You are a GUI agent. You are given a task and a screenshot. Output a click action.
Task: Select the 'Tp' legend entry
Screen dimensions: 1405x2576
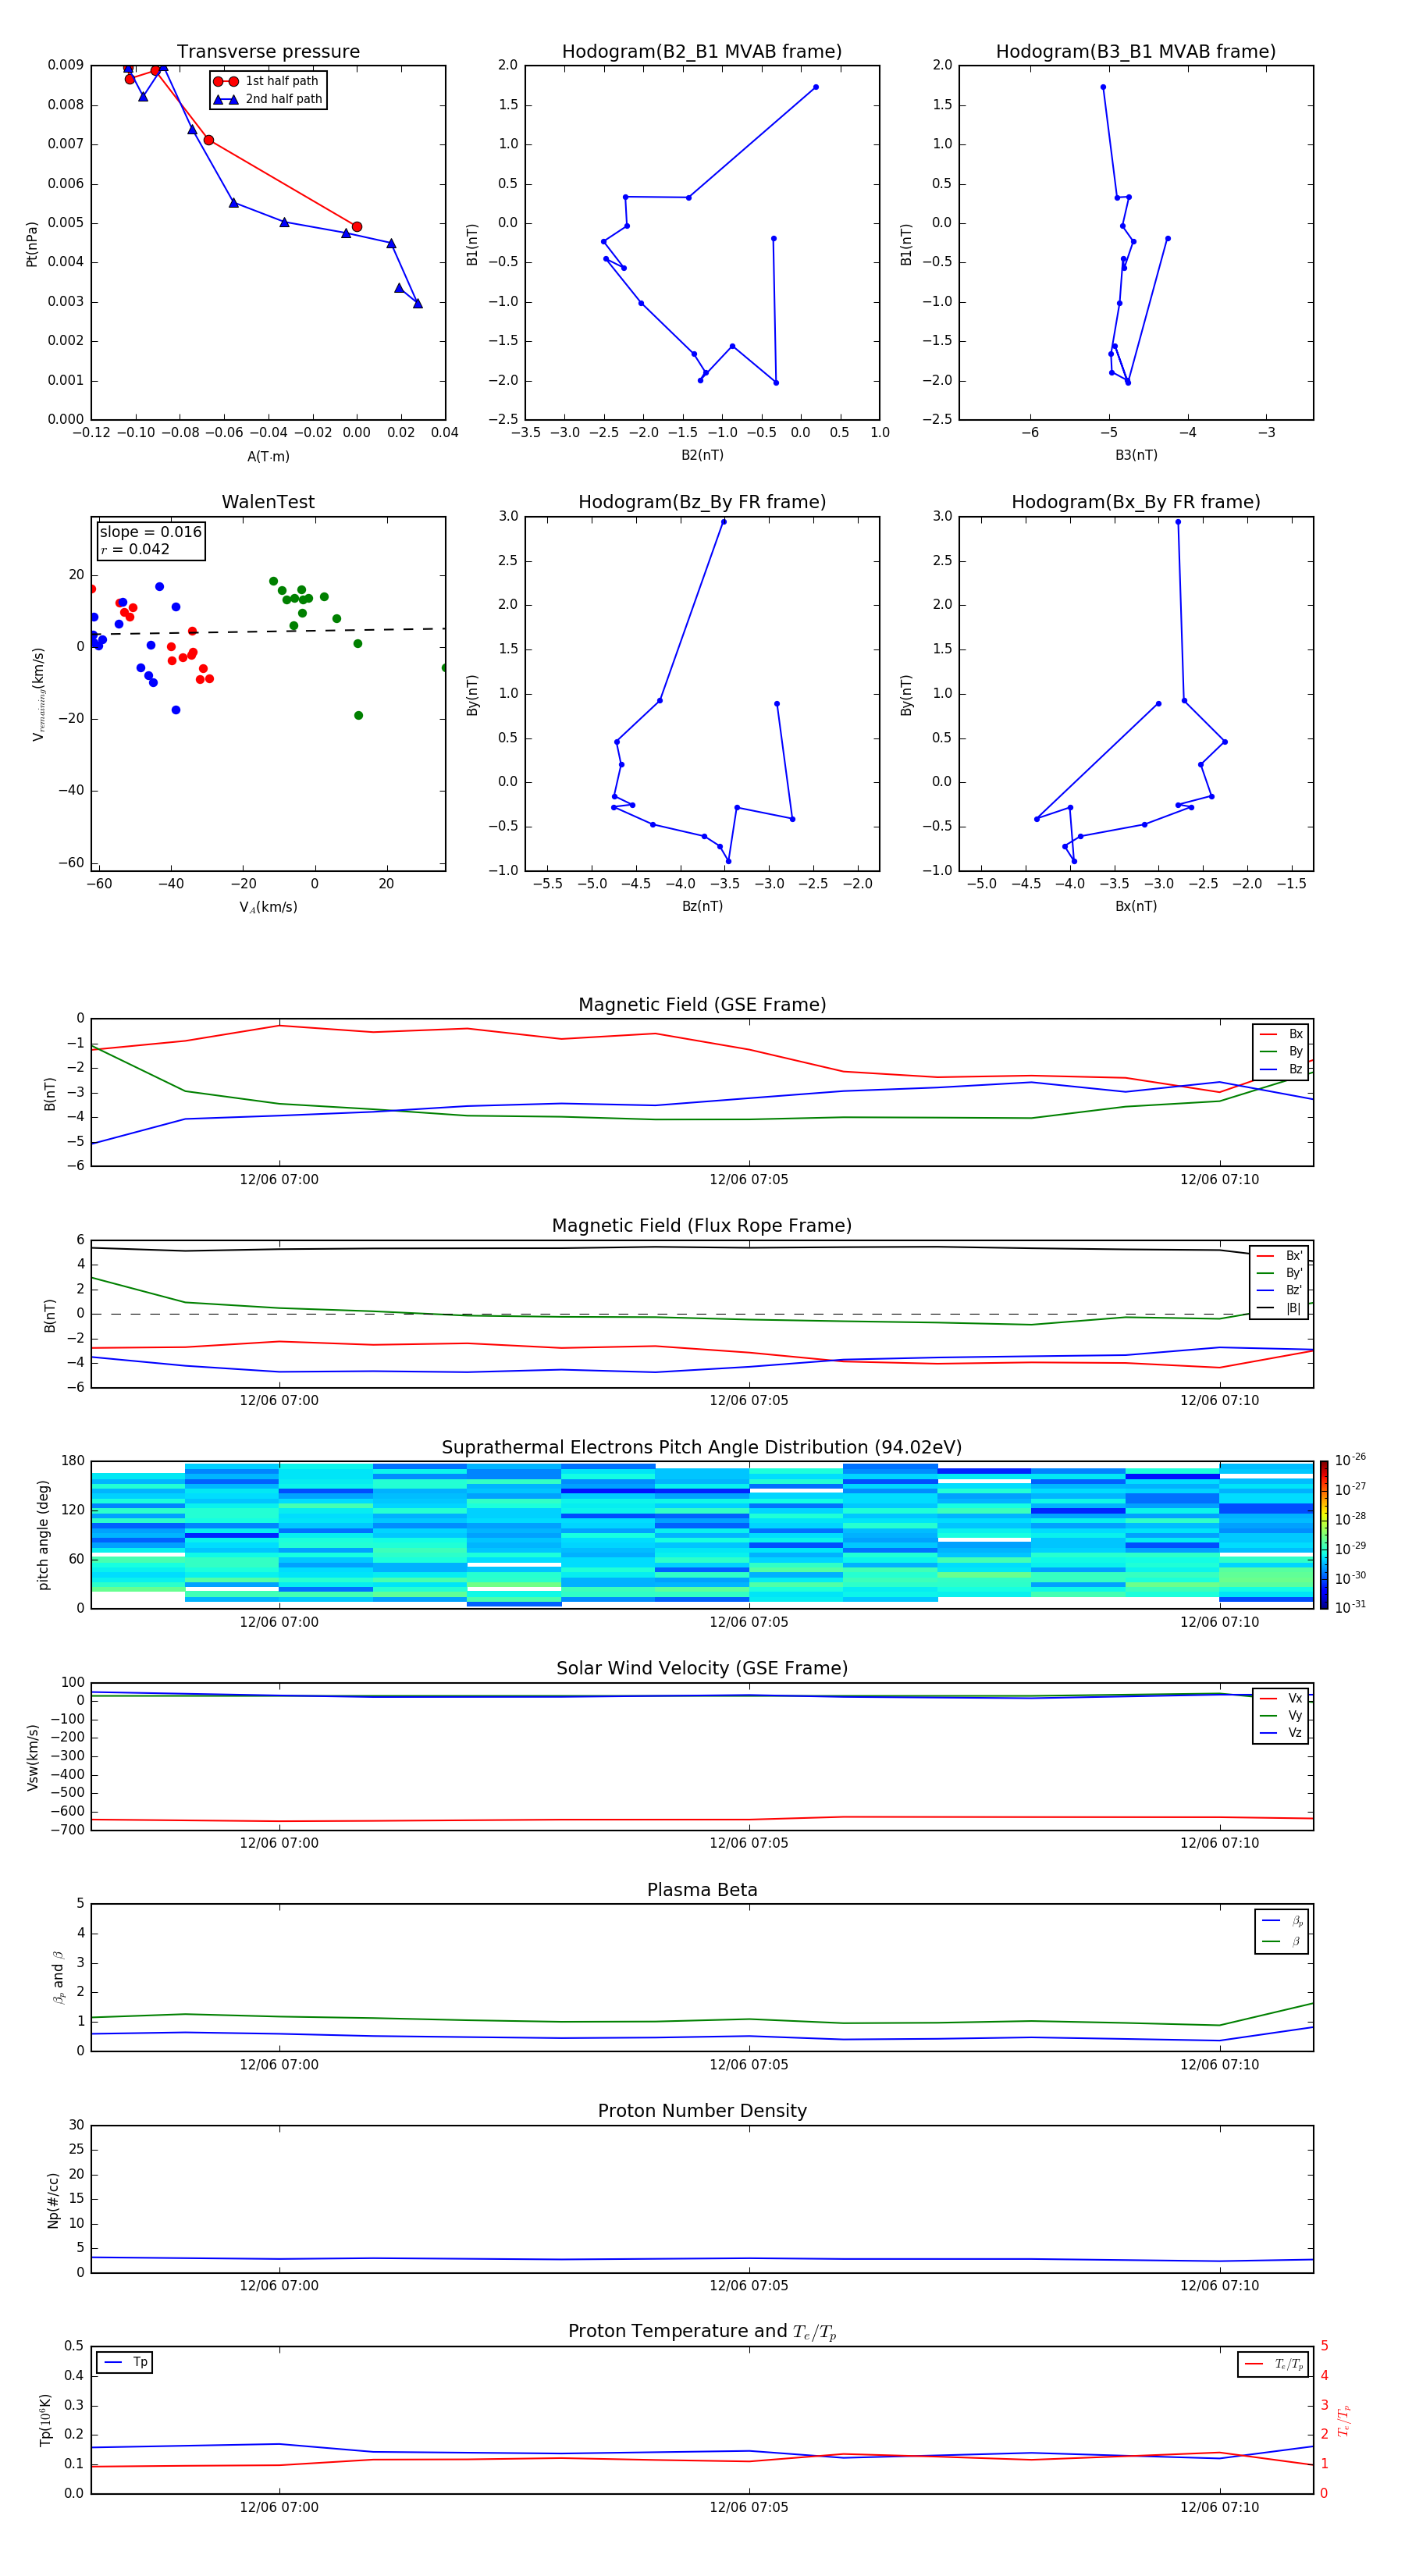pyautogui.click(x=125, y=2362)
